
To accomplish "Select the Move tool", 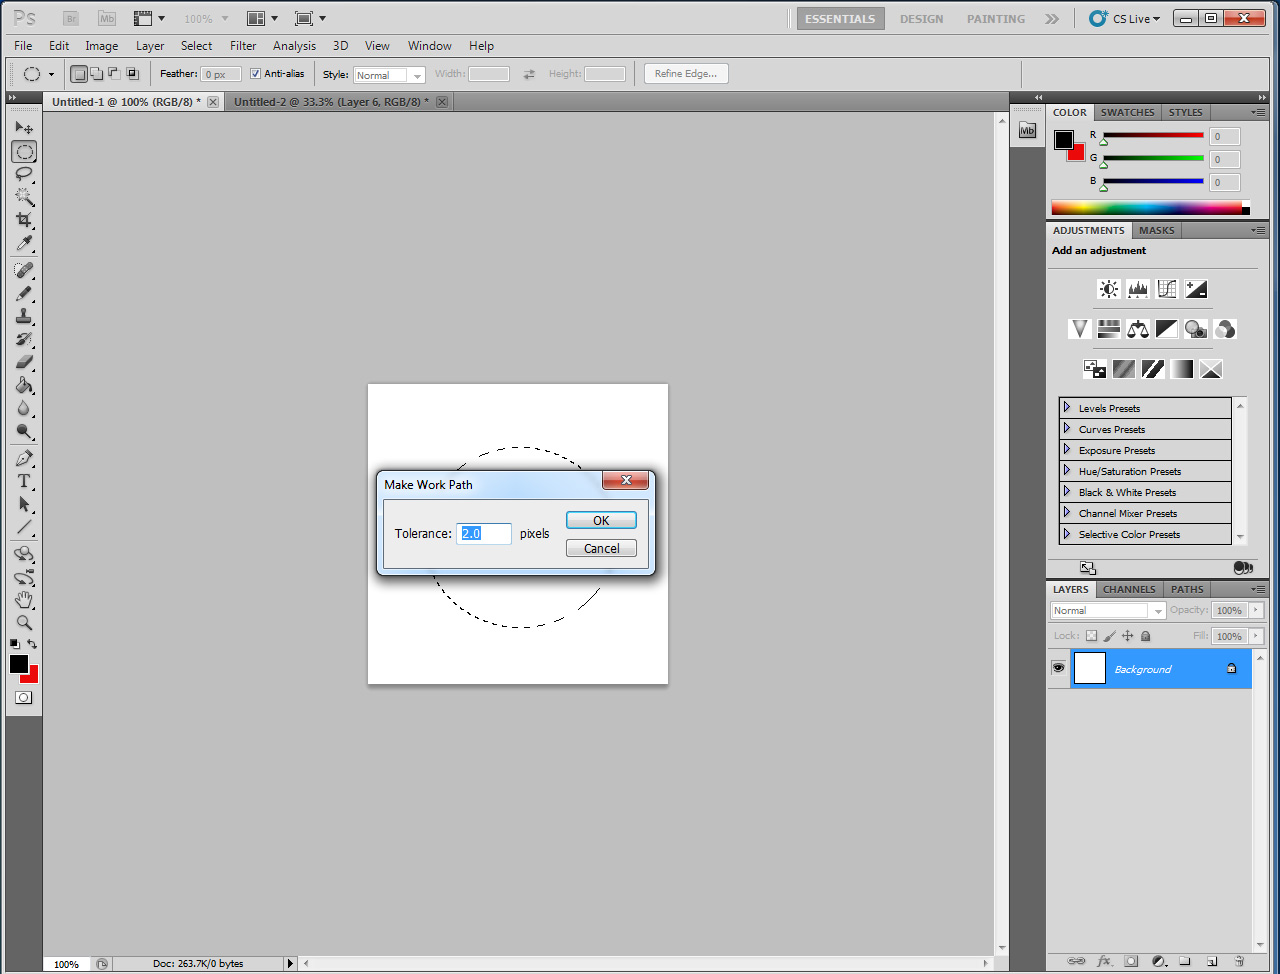I will point(24,128).
